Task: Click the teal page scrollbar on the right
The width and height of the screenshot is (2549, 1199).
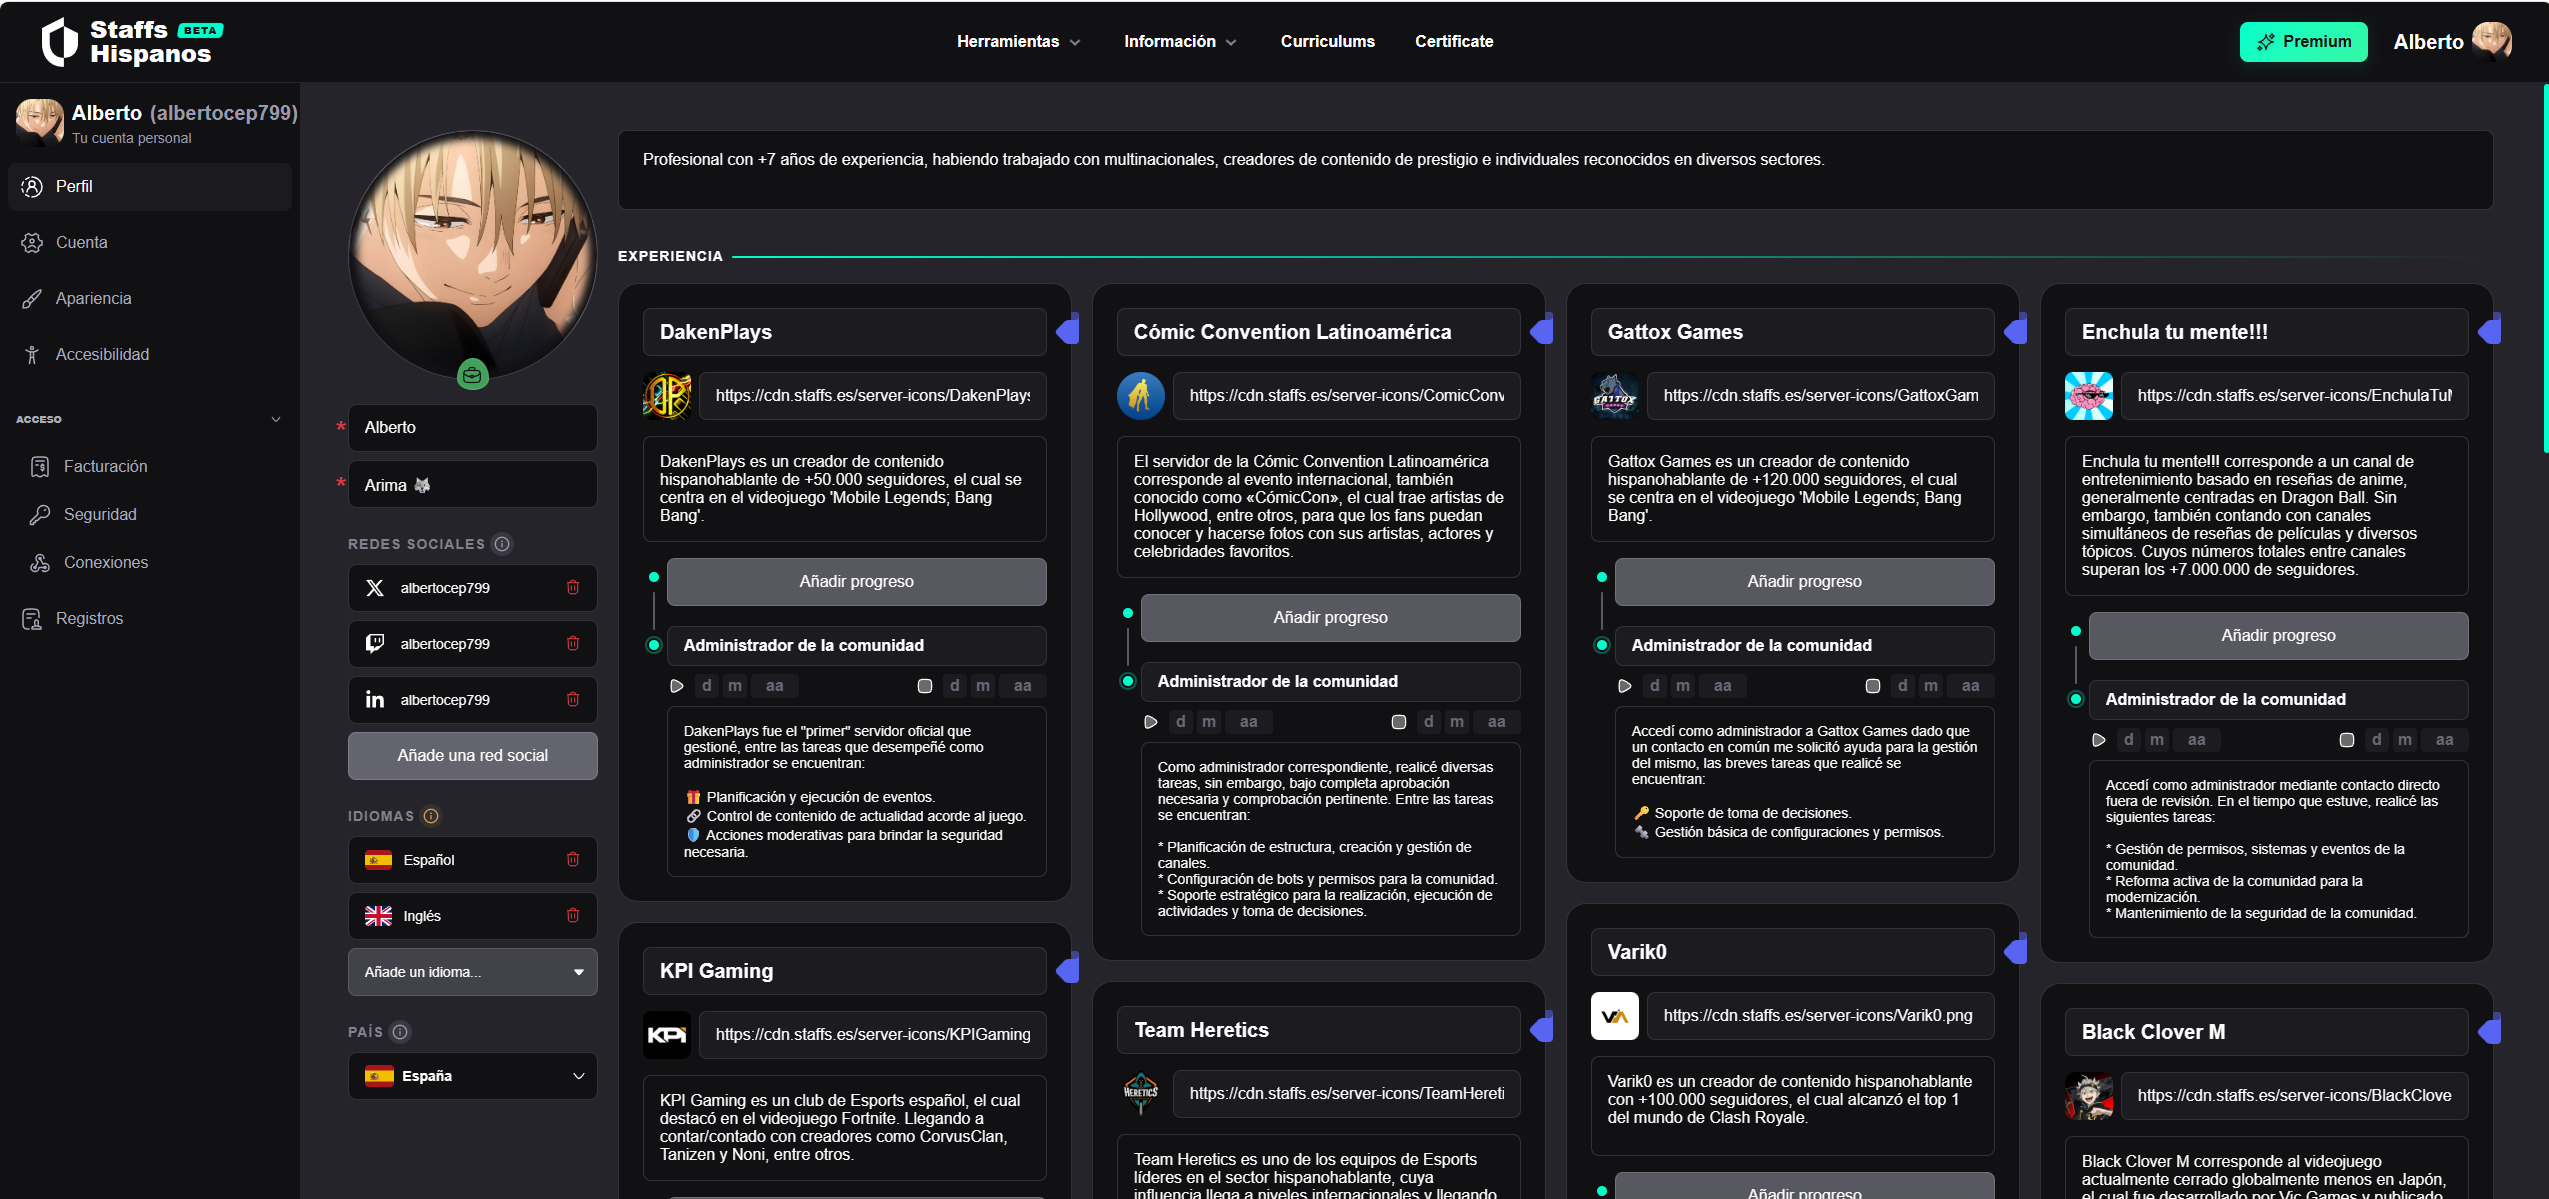Action: (2545, 268)
